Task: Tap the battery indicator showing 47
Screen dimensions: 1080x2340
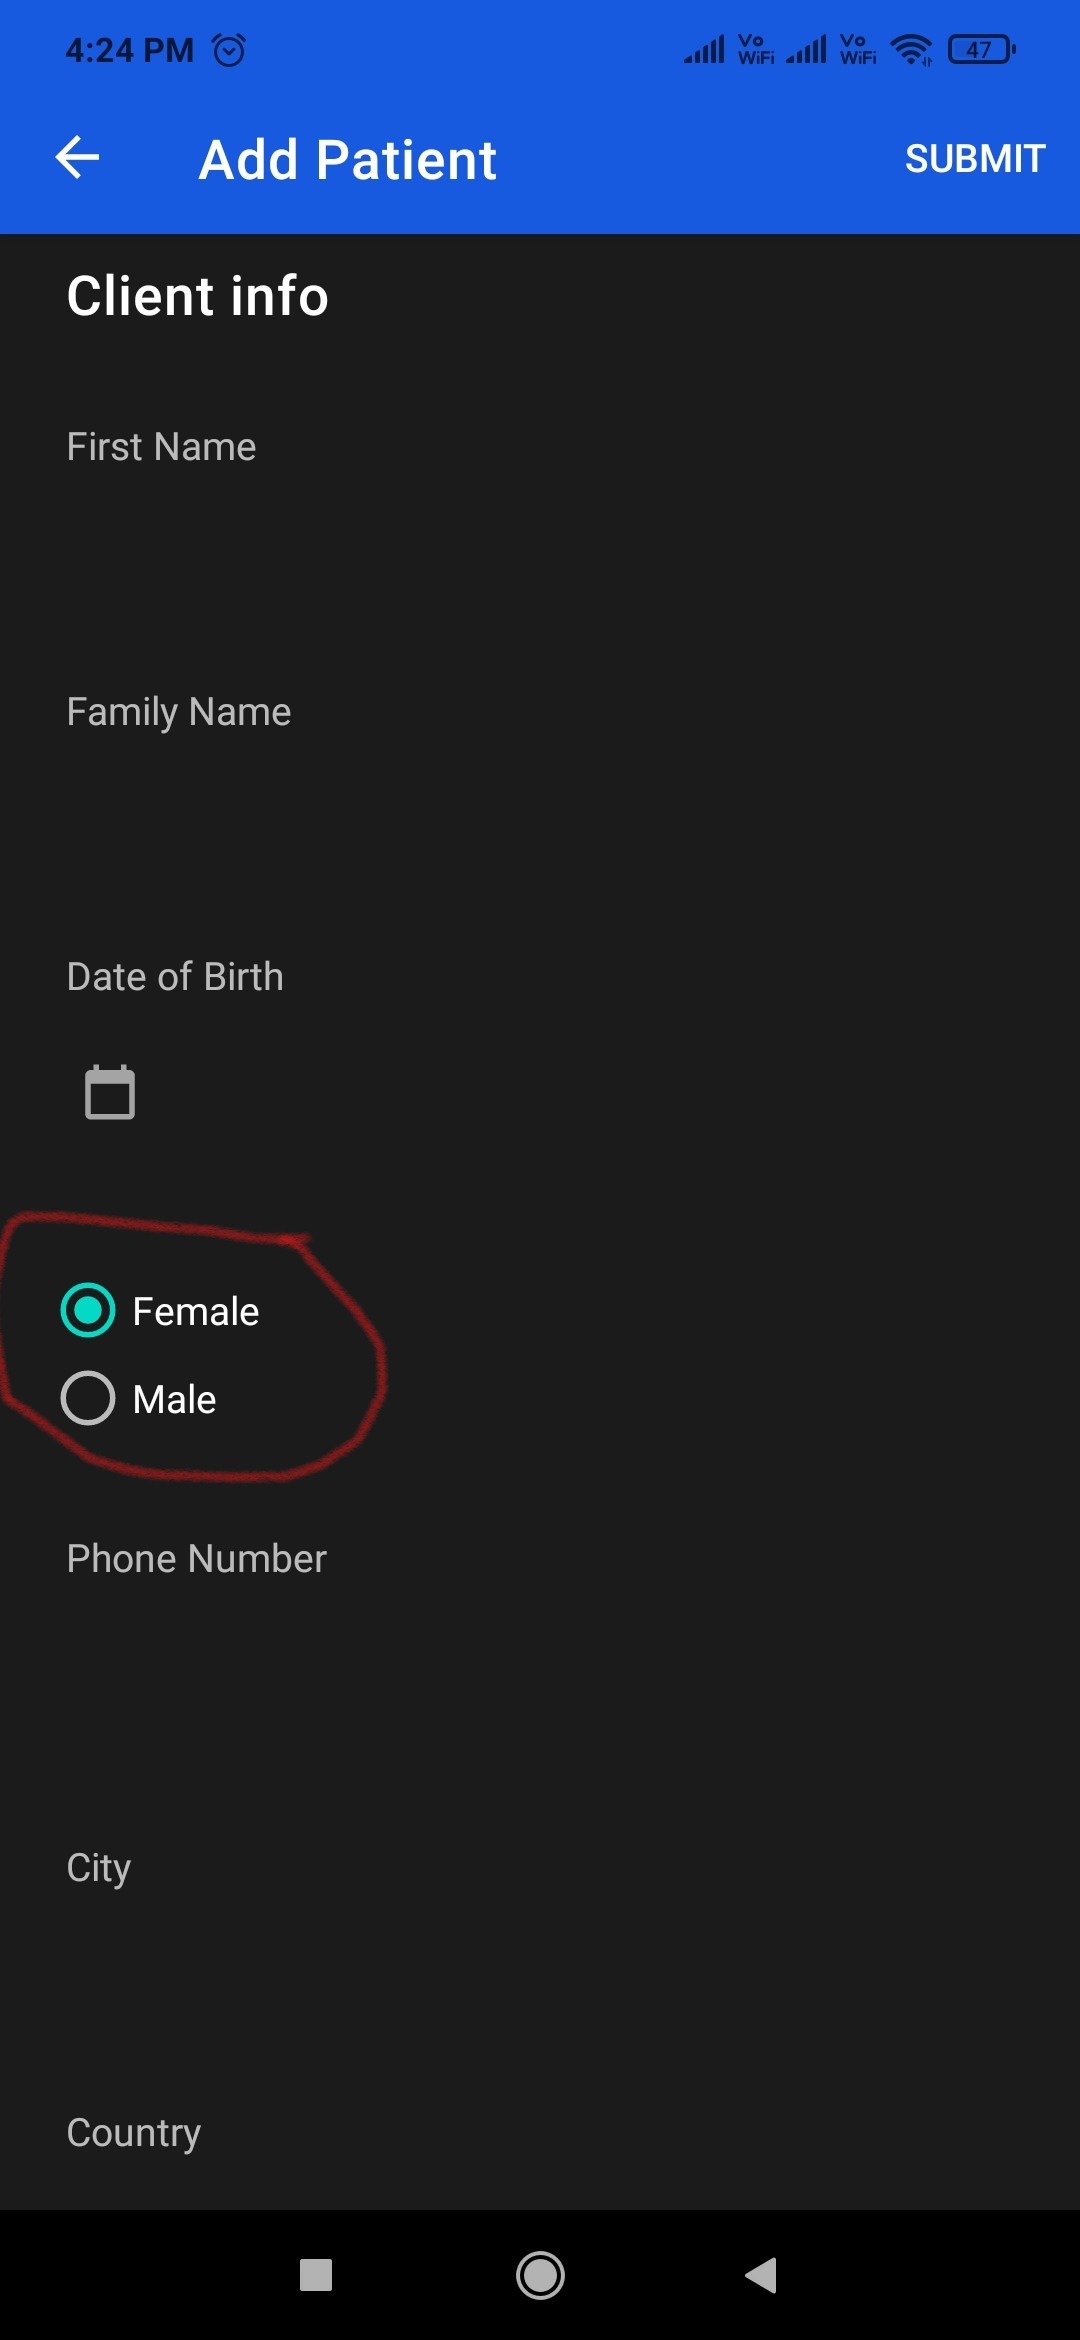Action: coord(978,49)
